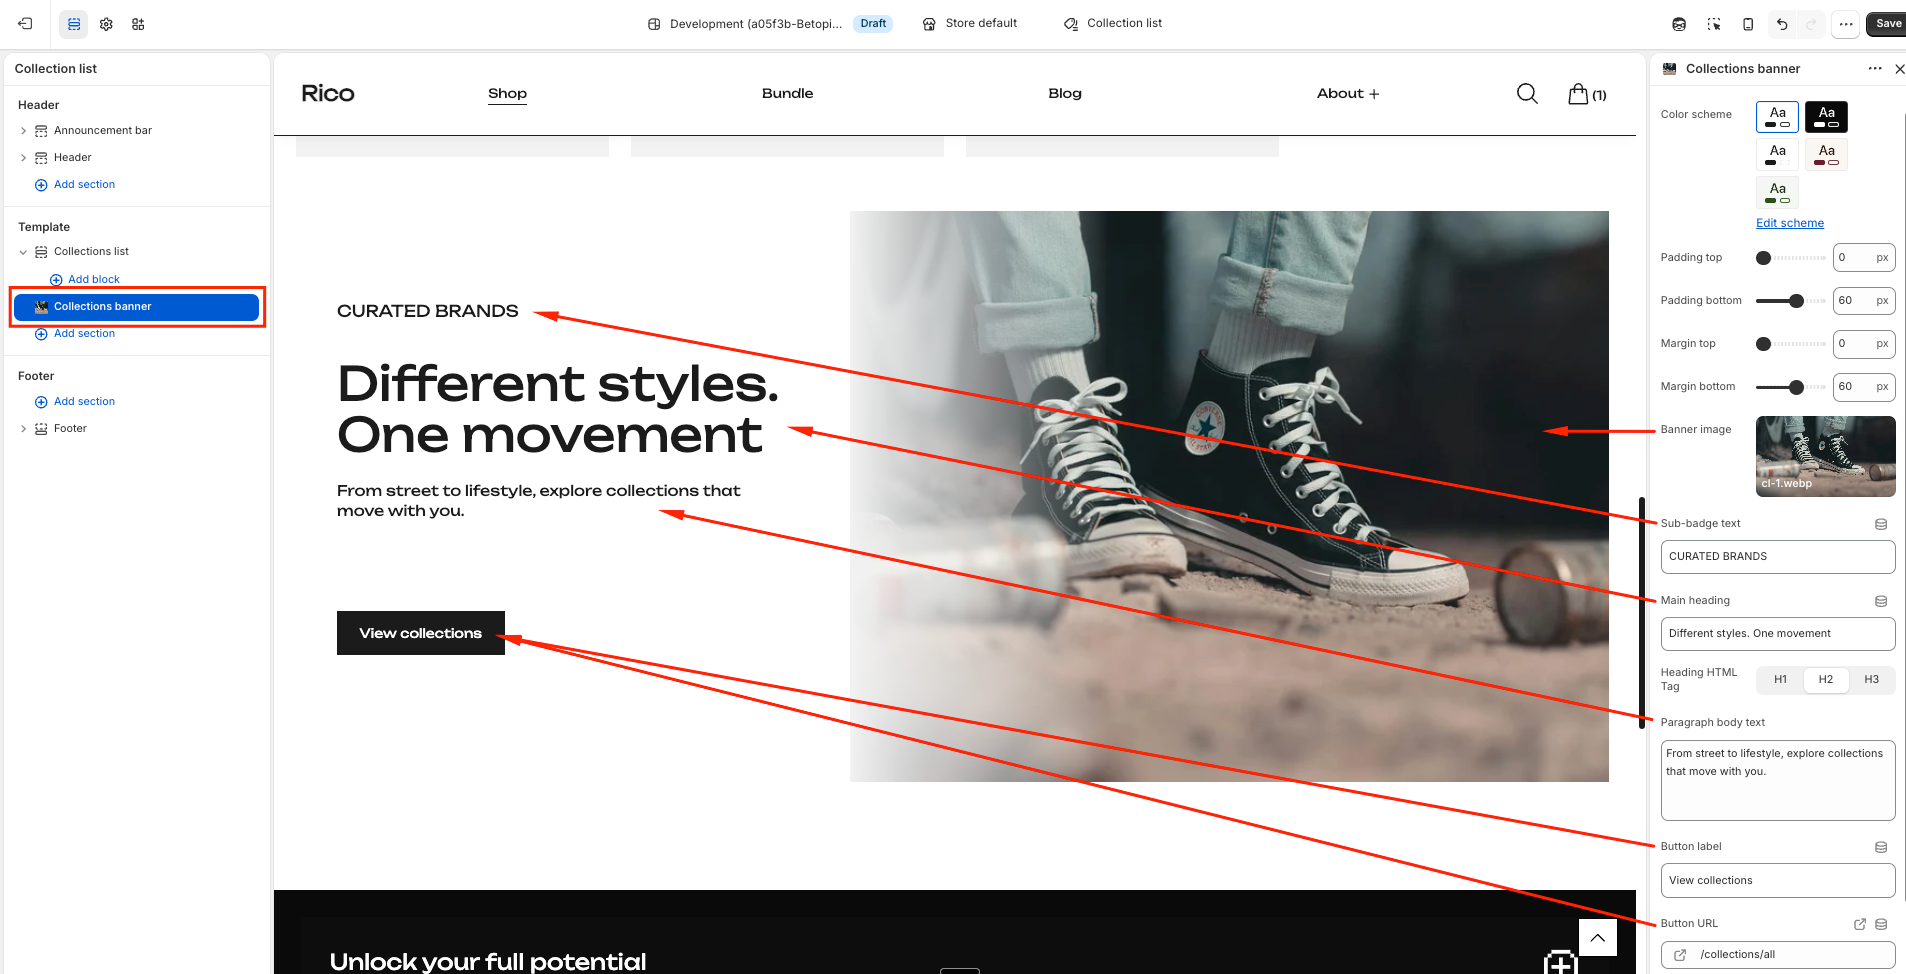Open Collections banner more options menu
The image size is (1906, 974).
pyautogui.click(x=1875, y=69)
